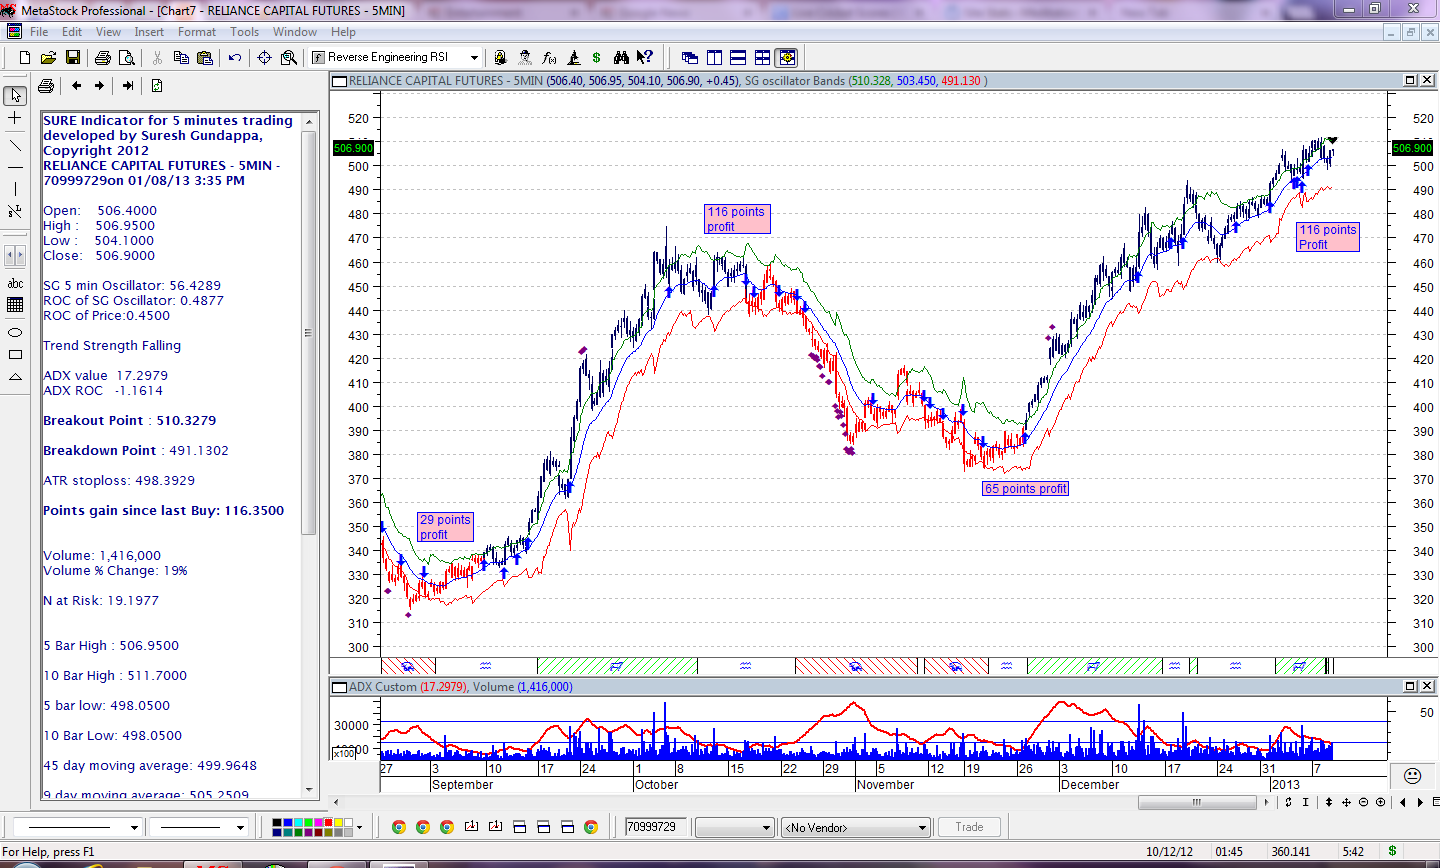Image resolution: width=1440 pixels, height=868 pixels.
Task: Save the chart with the floppy disk icon
Action: 71,57
